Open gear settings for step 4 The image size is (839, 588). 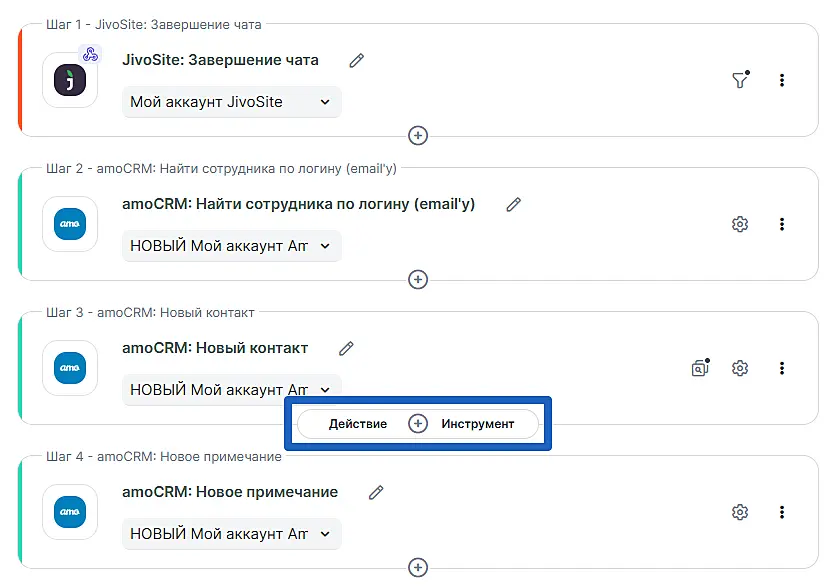740,512
